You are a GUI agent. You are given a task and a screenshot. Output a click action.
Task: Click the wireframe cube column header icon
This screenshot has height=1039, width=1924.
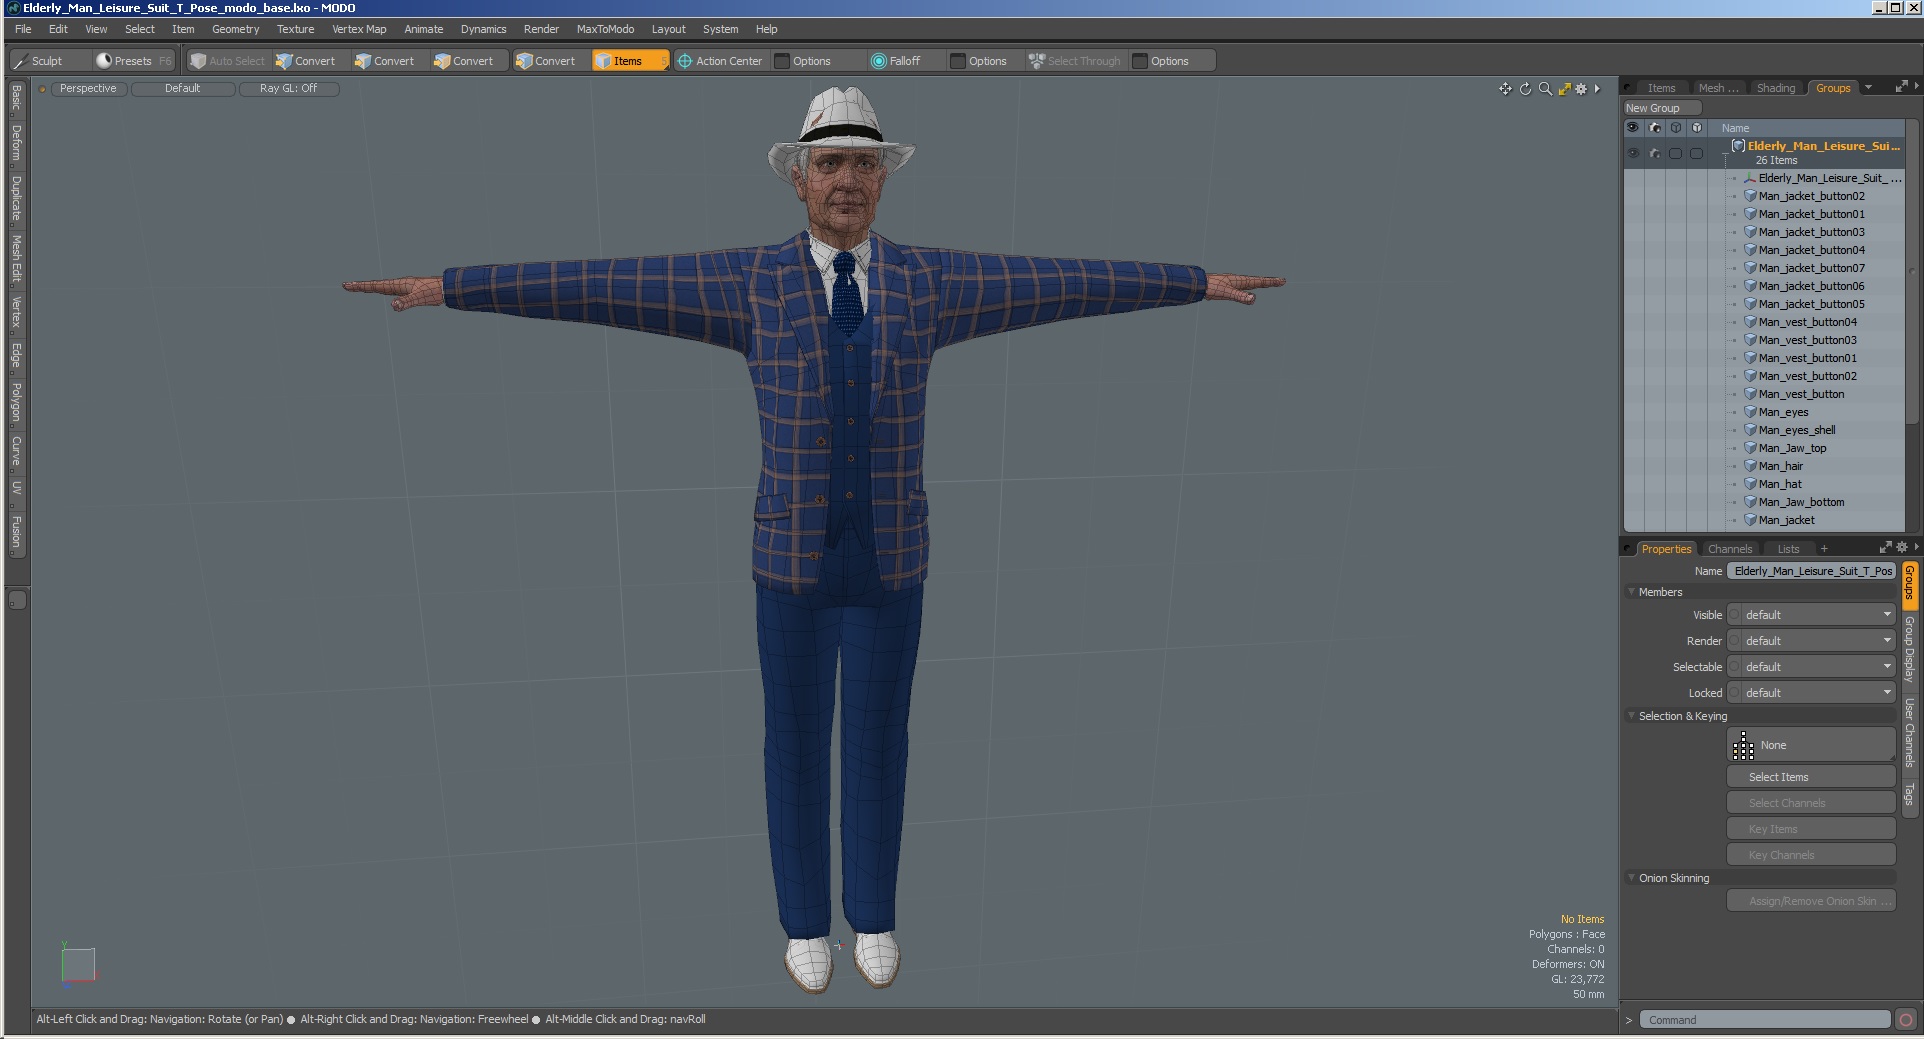1676,128
